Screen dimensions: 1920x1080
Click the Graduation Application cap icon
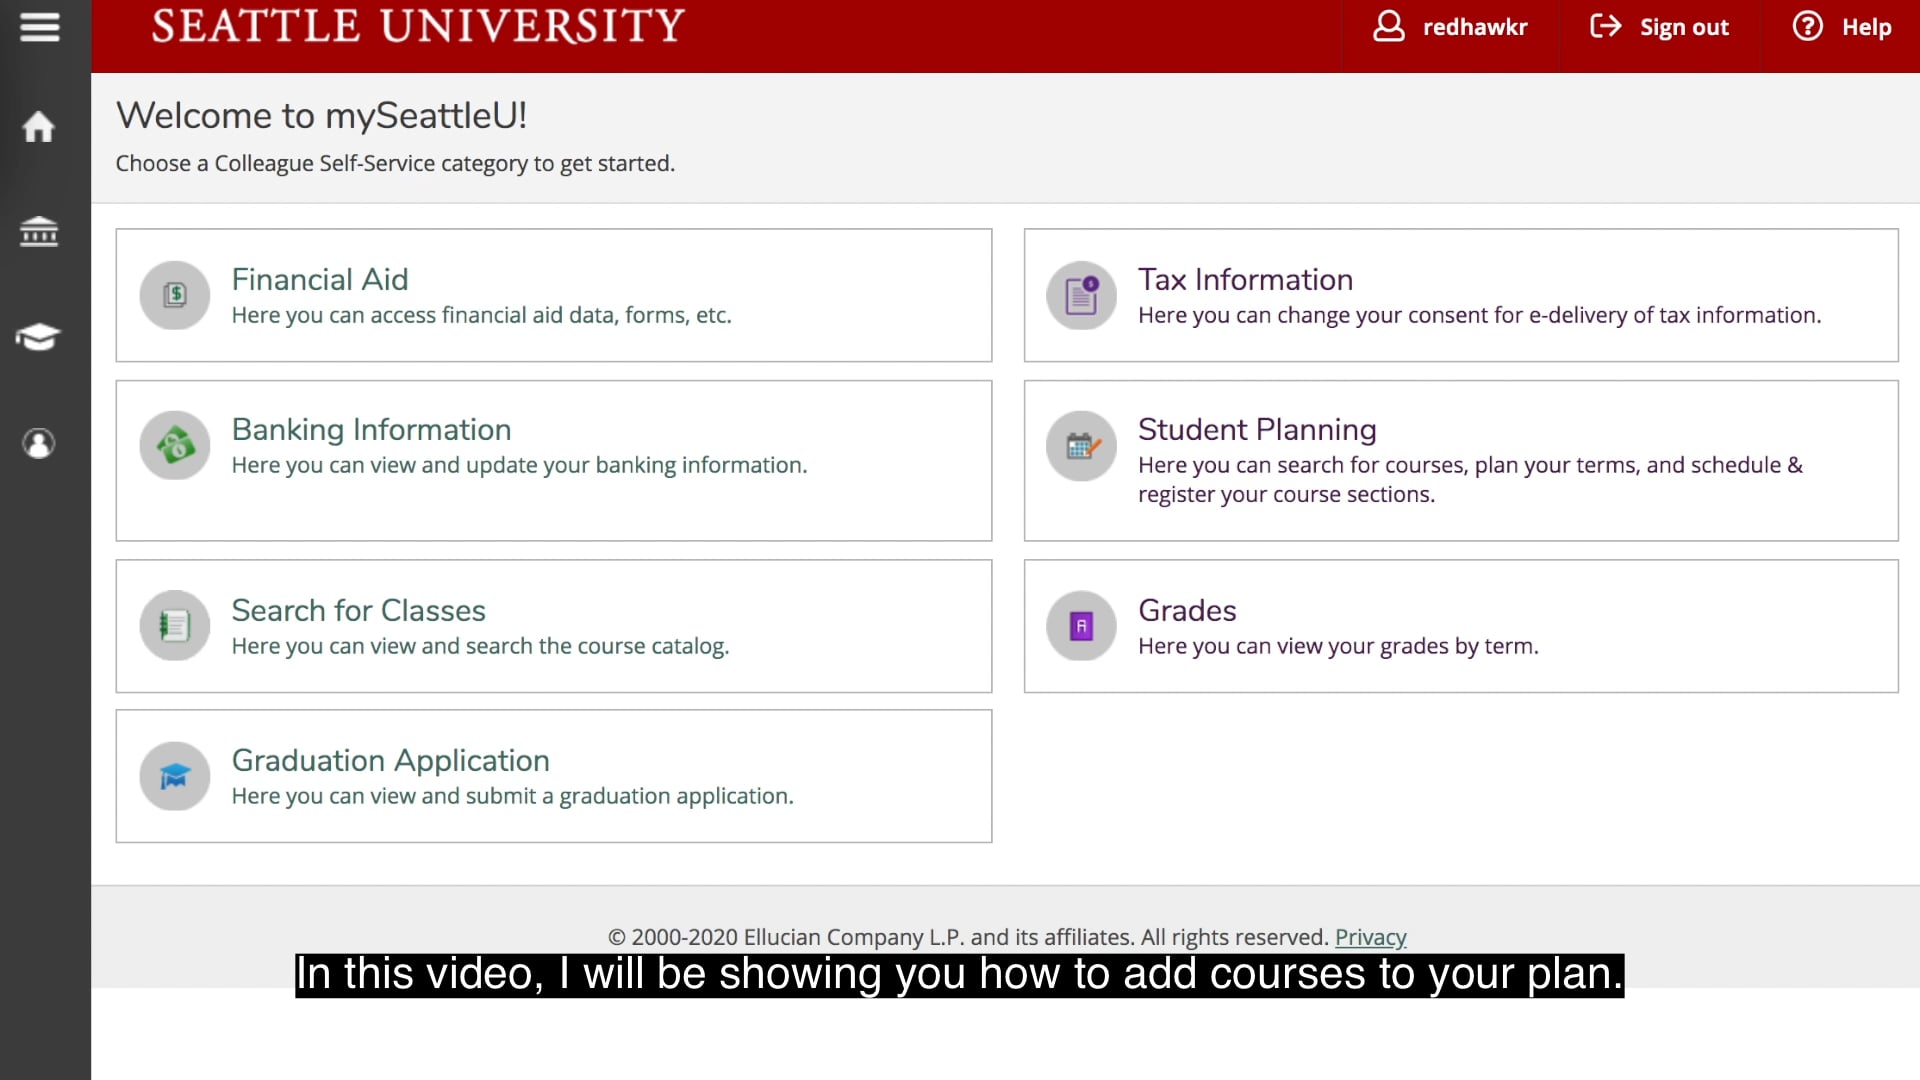tap(175, 776)
